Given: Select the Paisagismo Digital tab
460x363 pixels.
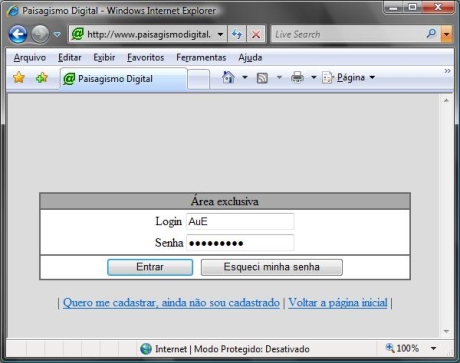Looking at the screenshot, I should [x=123, y=79].
